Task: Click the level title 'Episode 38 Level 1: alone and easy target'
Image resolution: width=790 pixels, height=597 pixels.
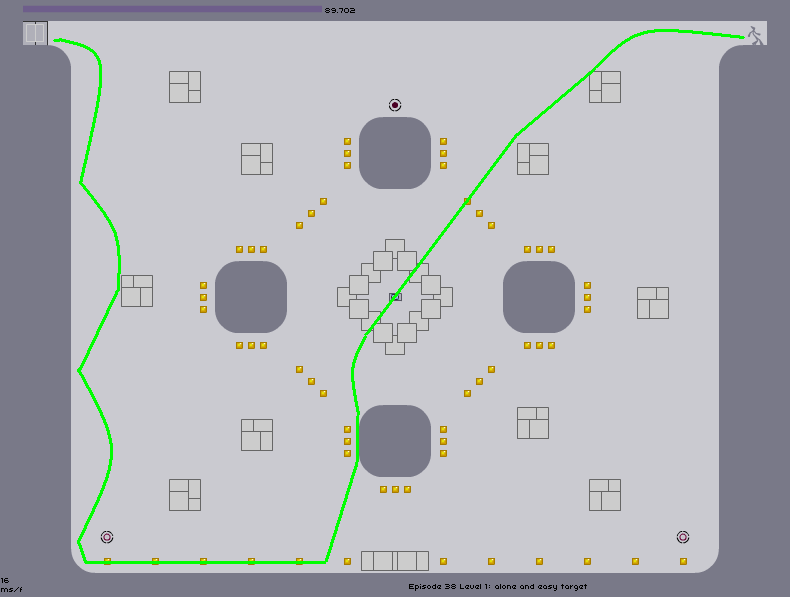Action: (x=498, y=586)
